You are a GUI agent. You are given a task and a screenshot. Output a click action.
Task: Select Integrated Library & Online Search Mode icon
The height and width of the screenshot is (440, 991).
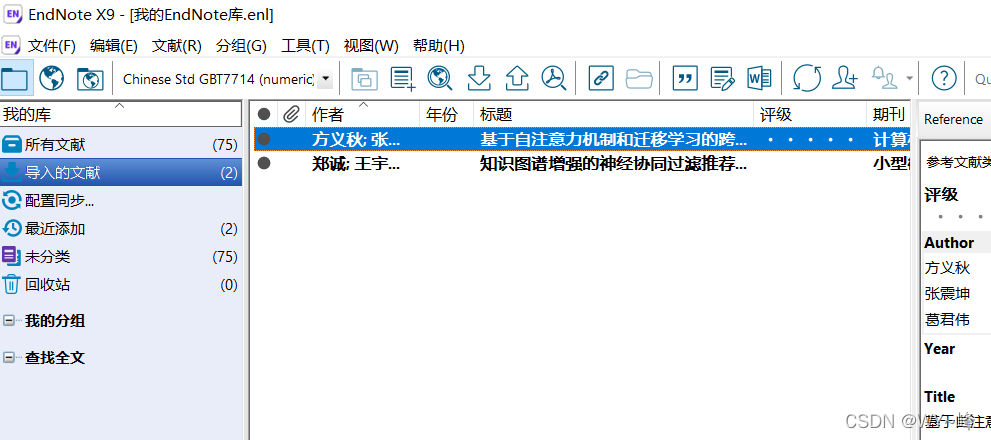(90, 78)
